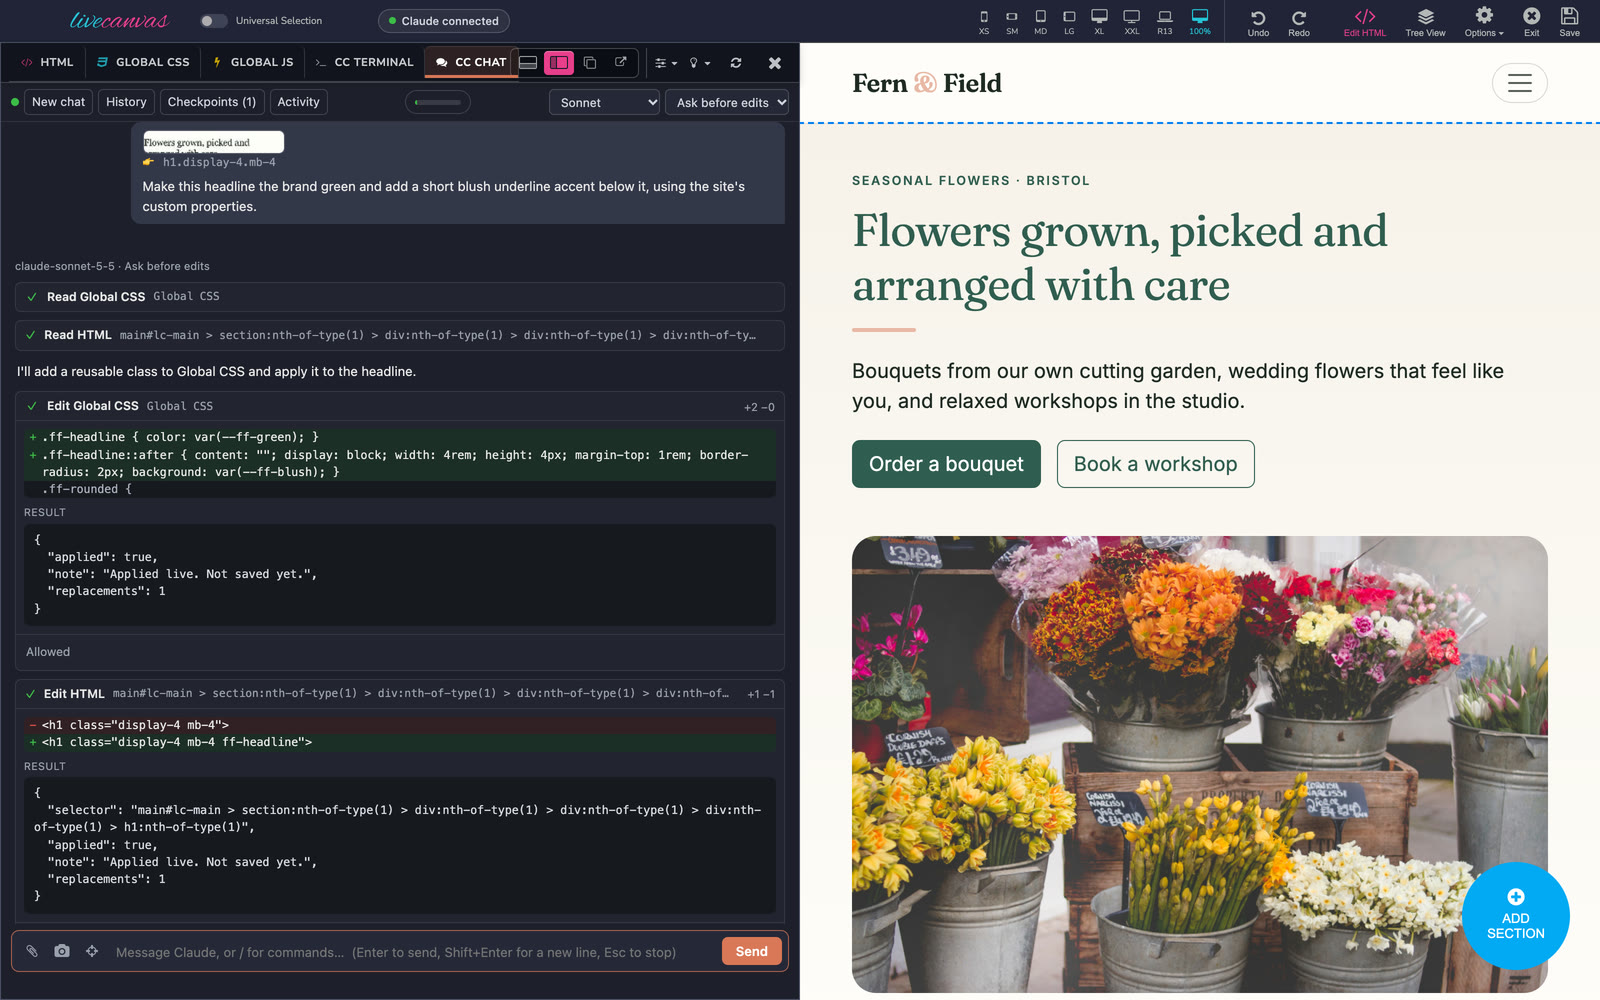Open editor in external window
This screenshot has height=1000, width=1600.
[621, 62]
